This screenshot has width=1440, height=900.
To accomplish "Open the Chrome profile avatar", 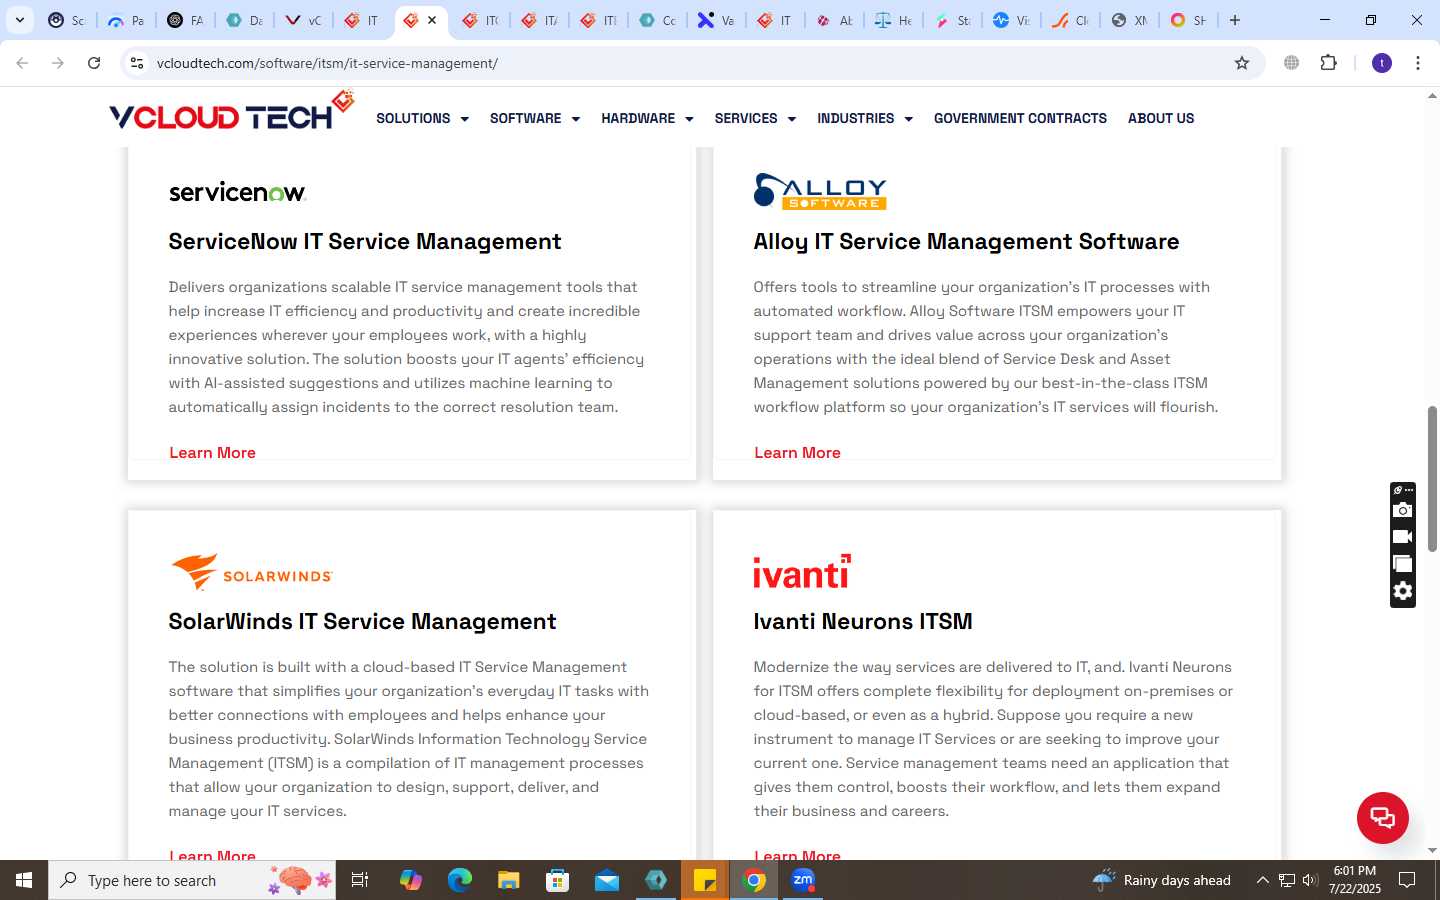I will (x=1382, y=63).
